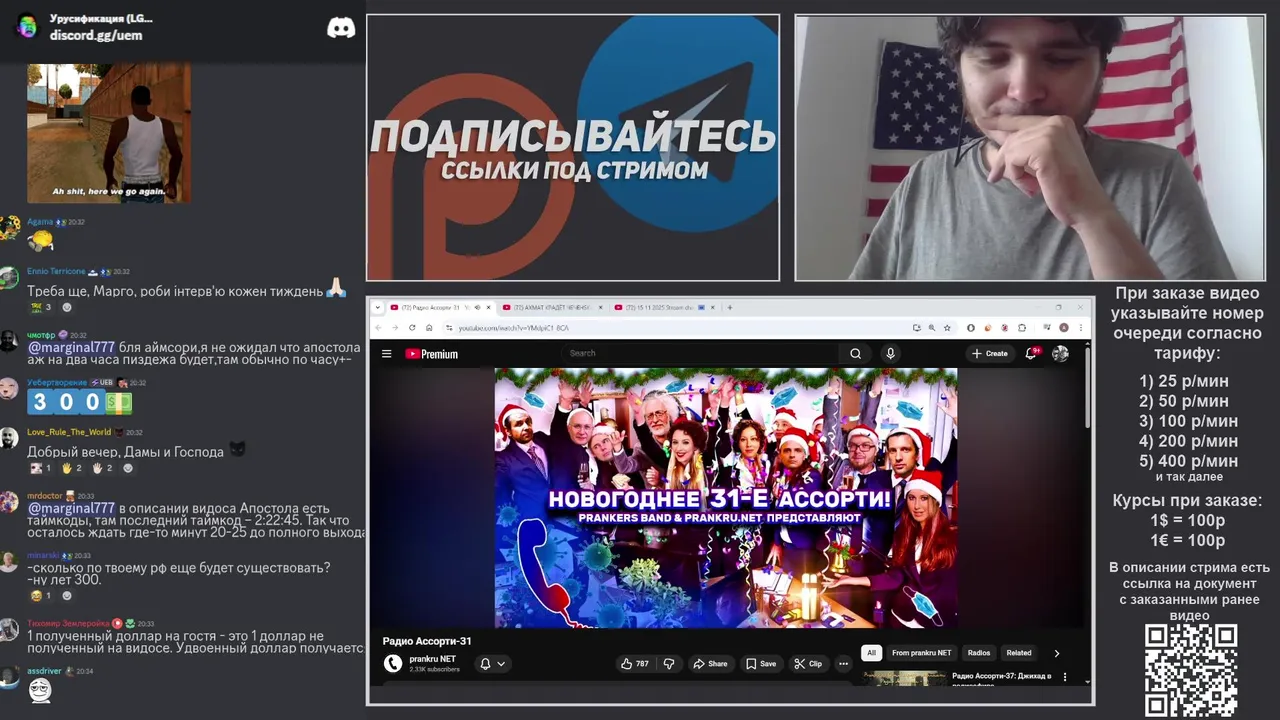
Task: Select the Radios filter chip
Action: (979, 653)
